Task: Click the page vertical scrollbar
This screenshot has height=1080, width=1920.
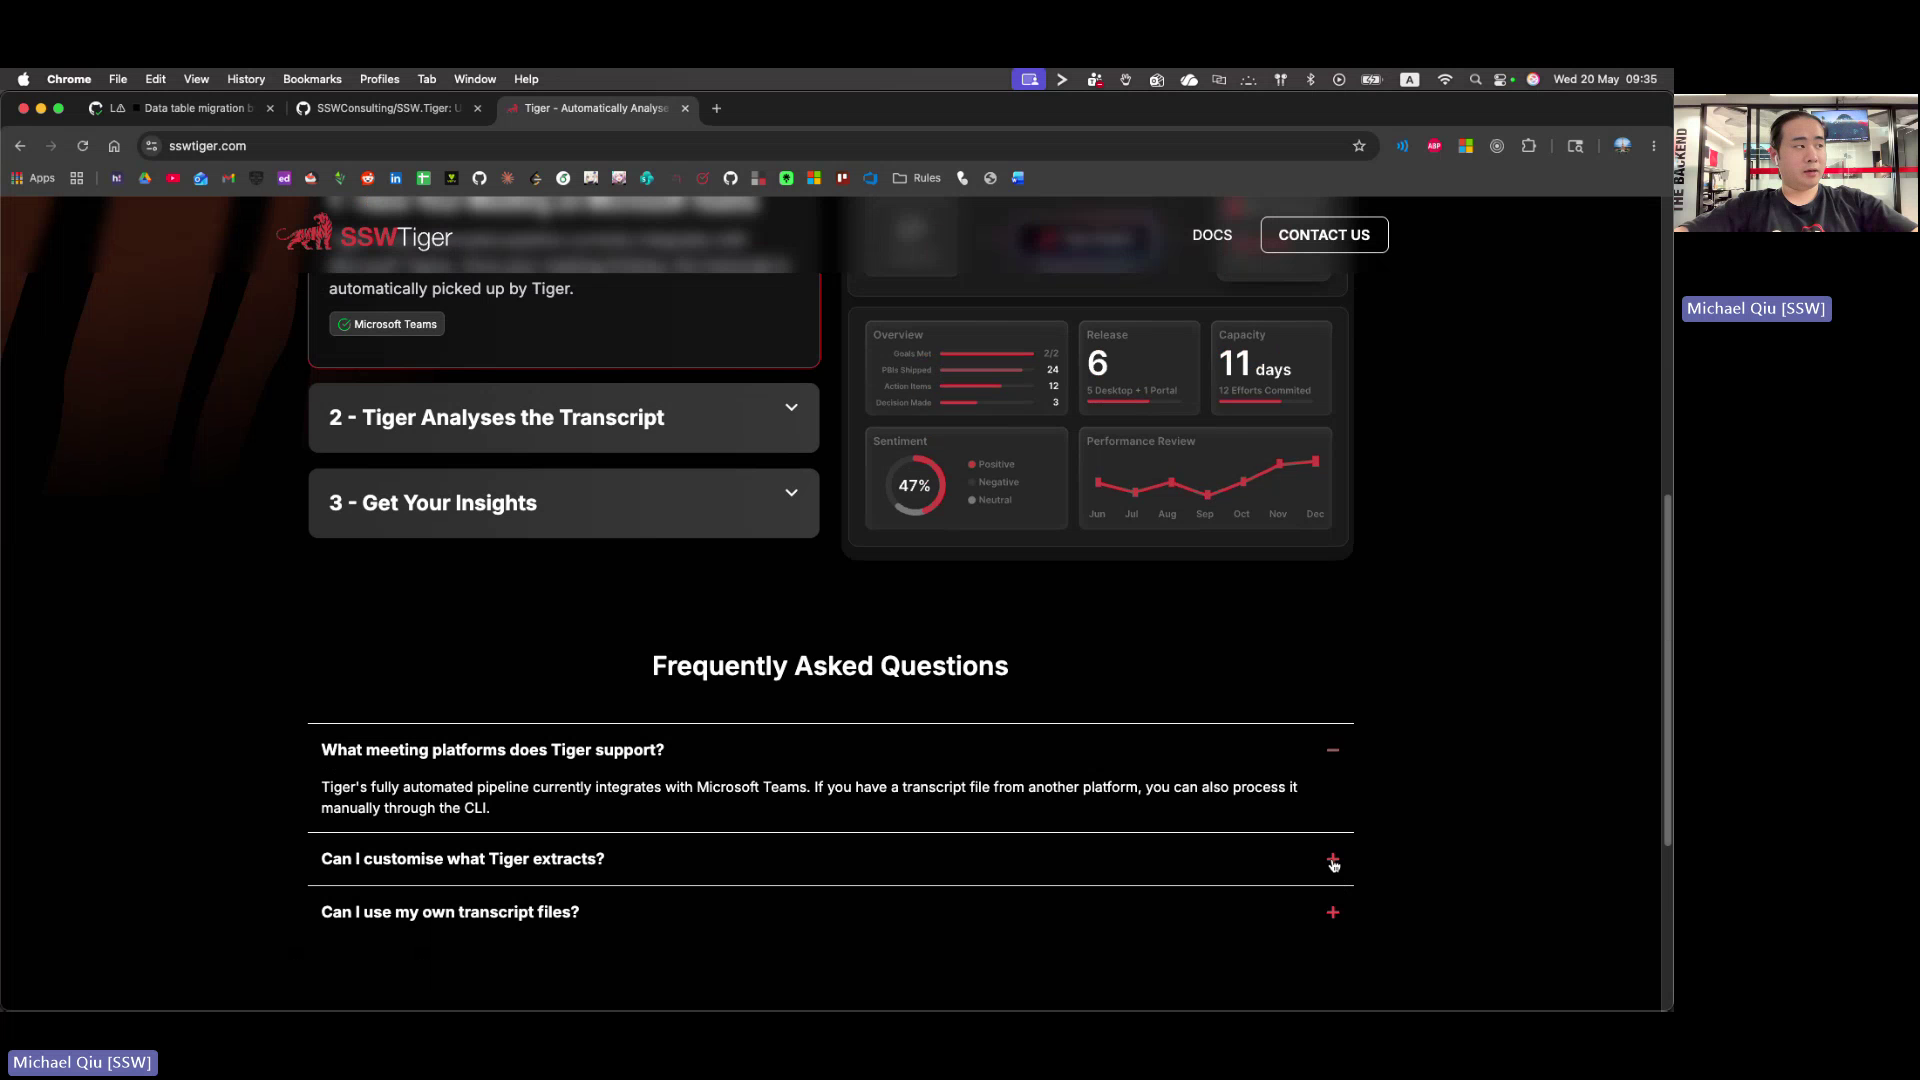Action: coord(1667,670)
